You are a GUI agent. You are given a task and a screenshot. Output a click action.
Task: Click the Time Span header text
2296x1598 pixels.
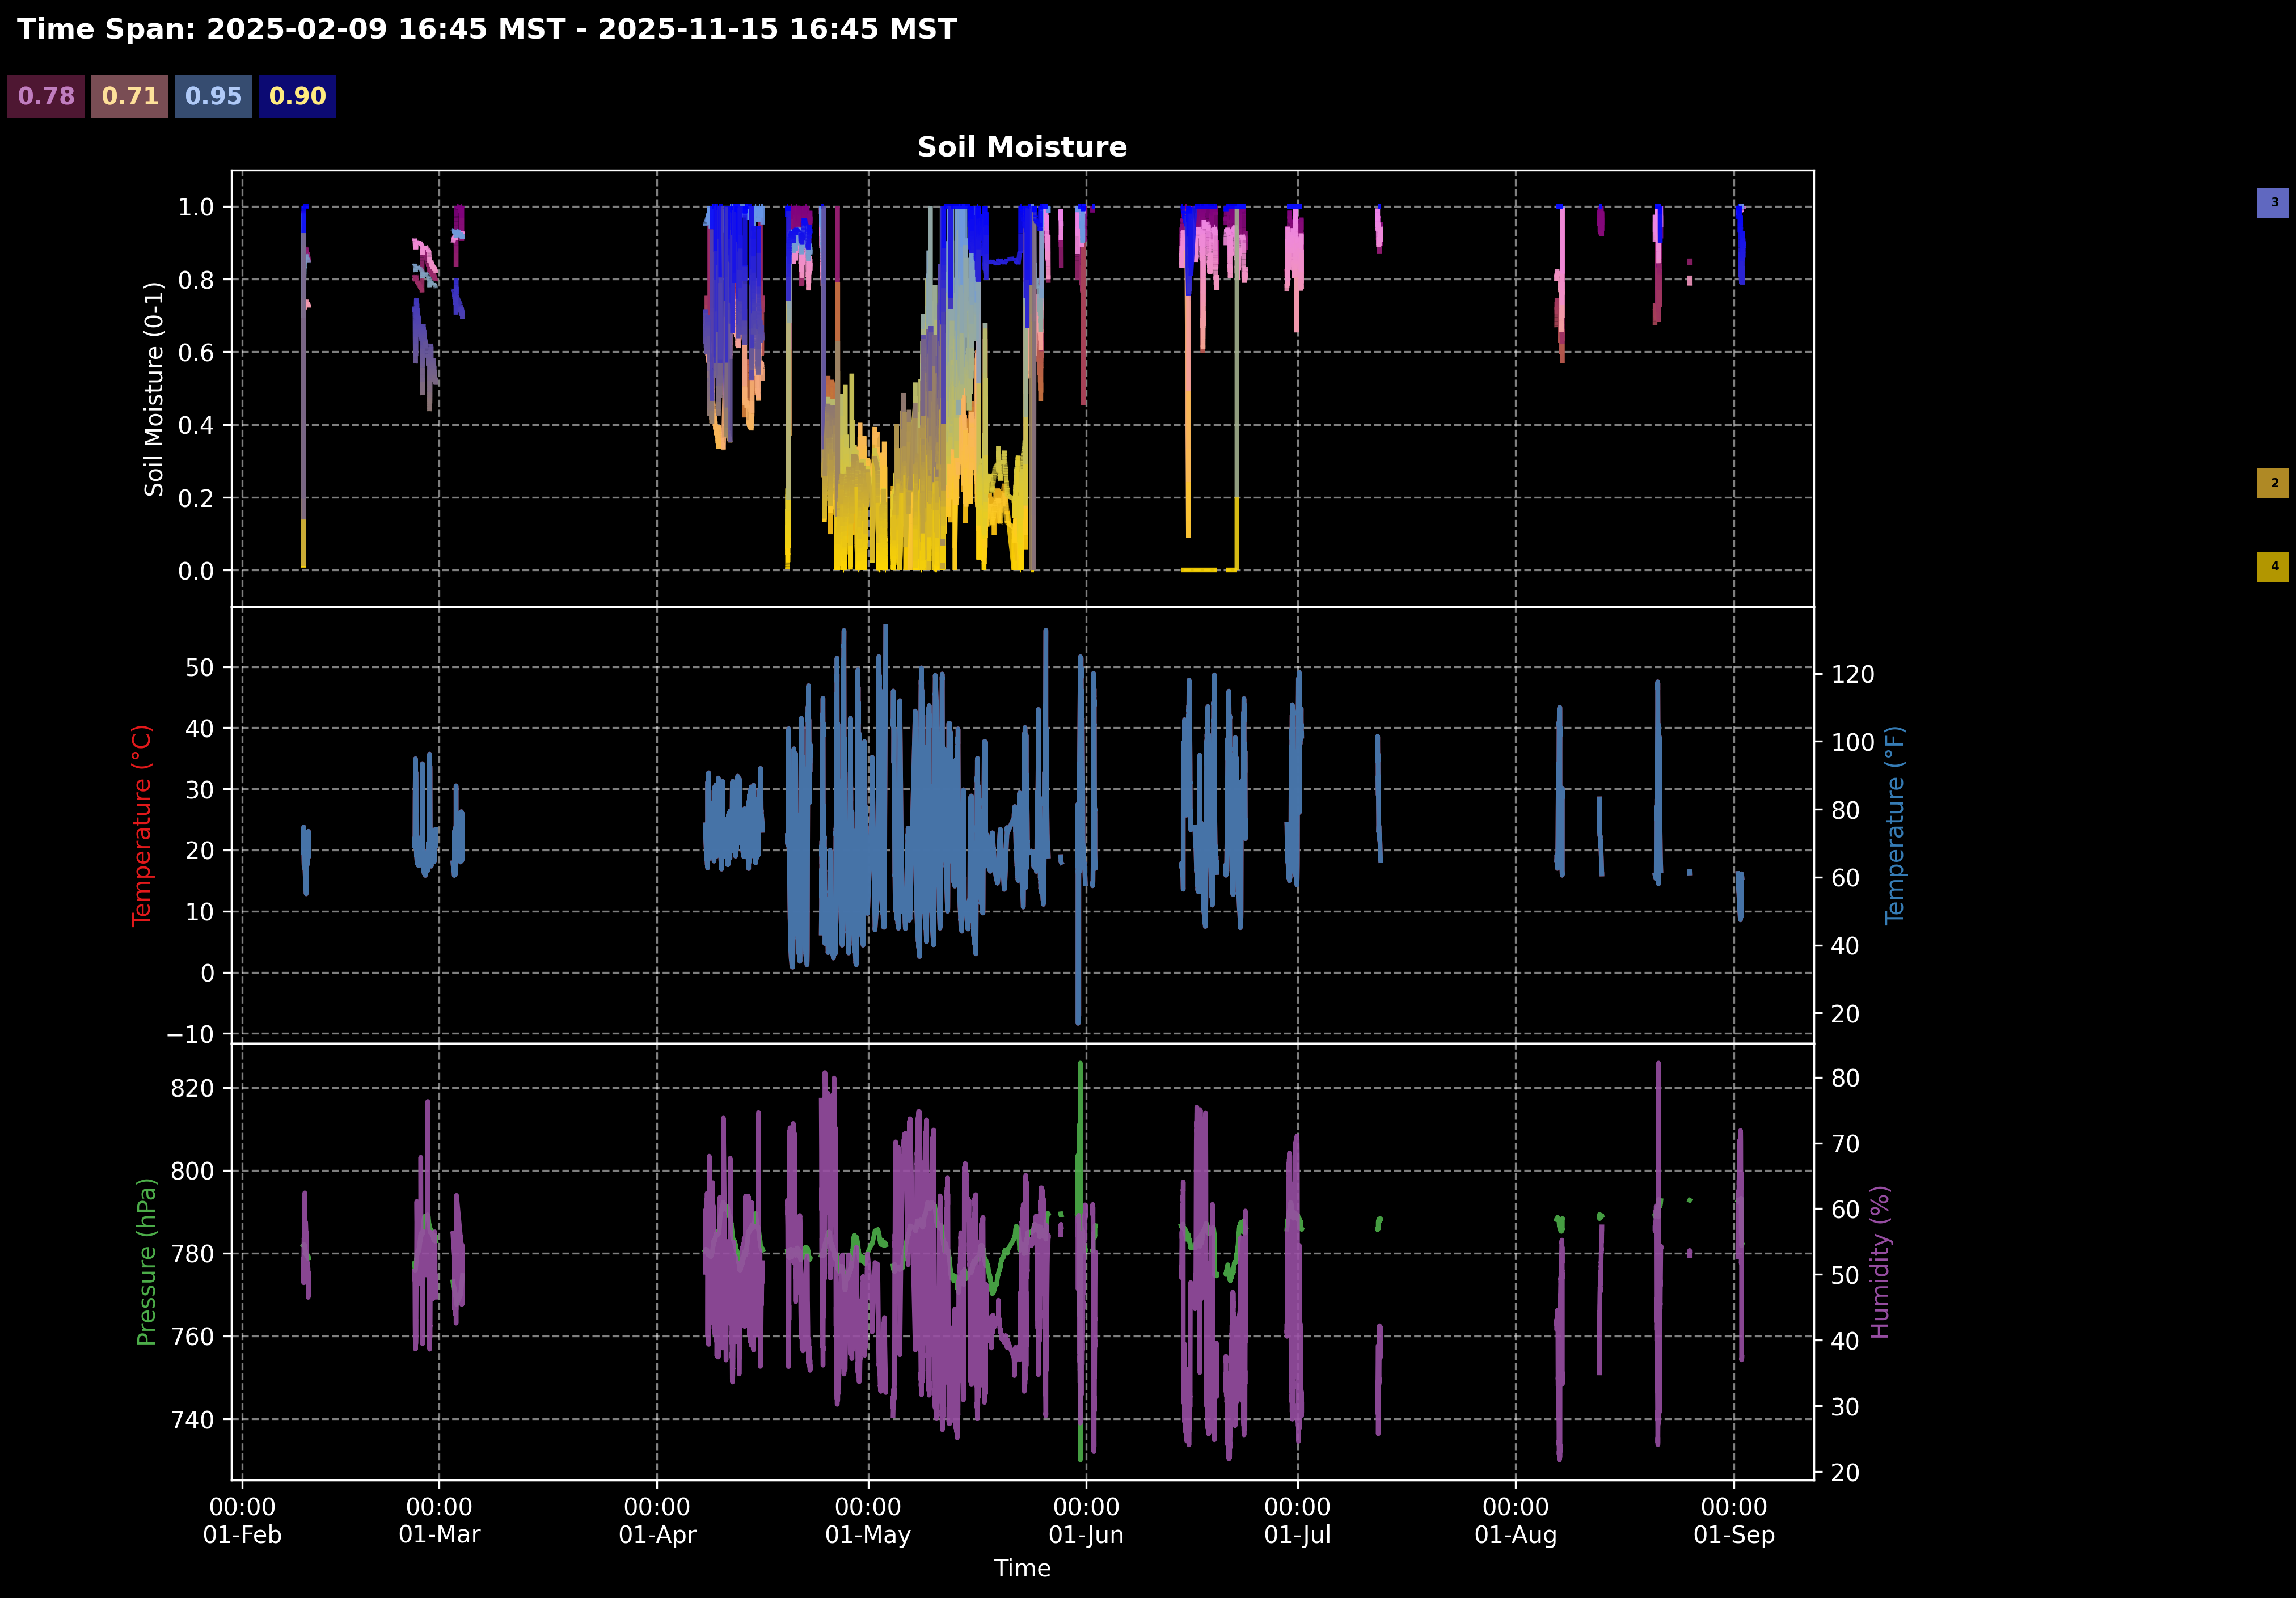coord(487,29)
